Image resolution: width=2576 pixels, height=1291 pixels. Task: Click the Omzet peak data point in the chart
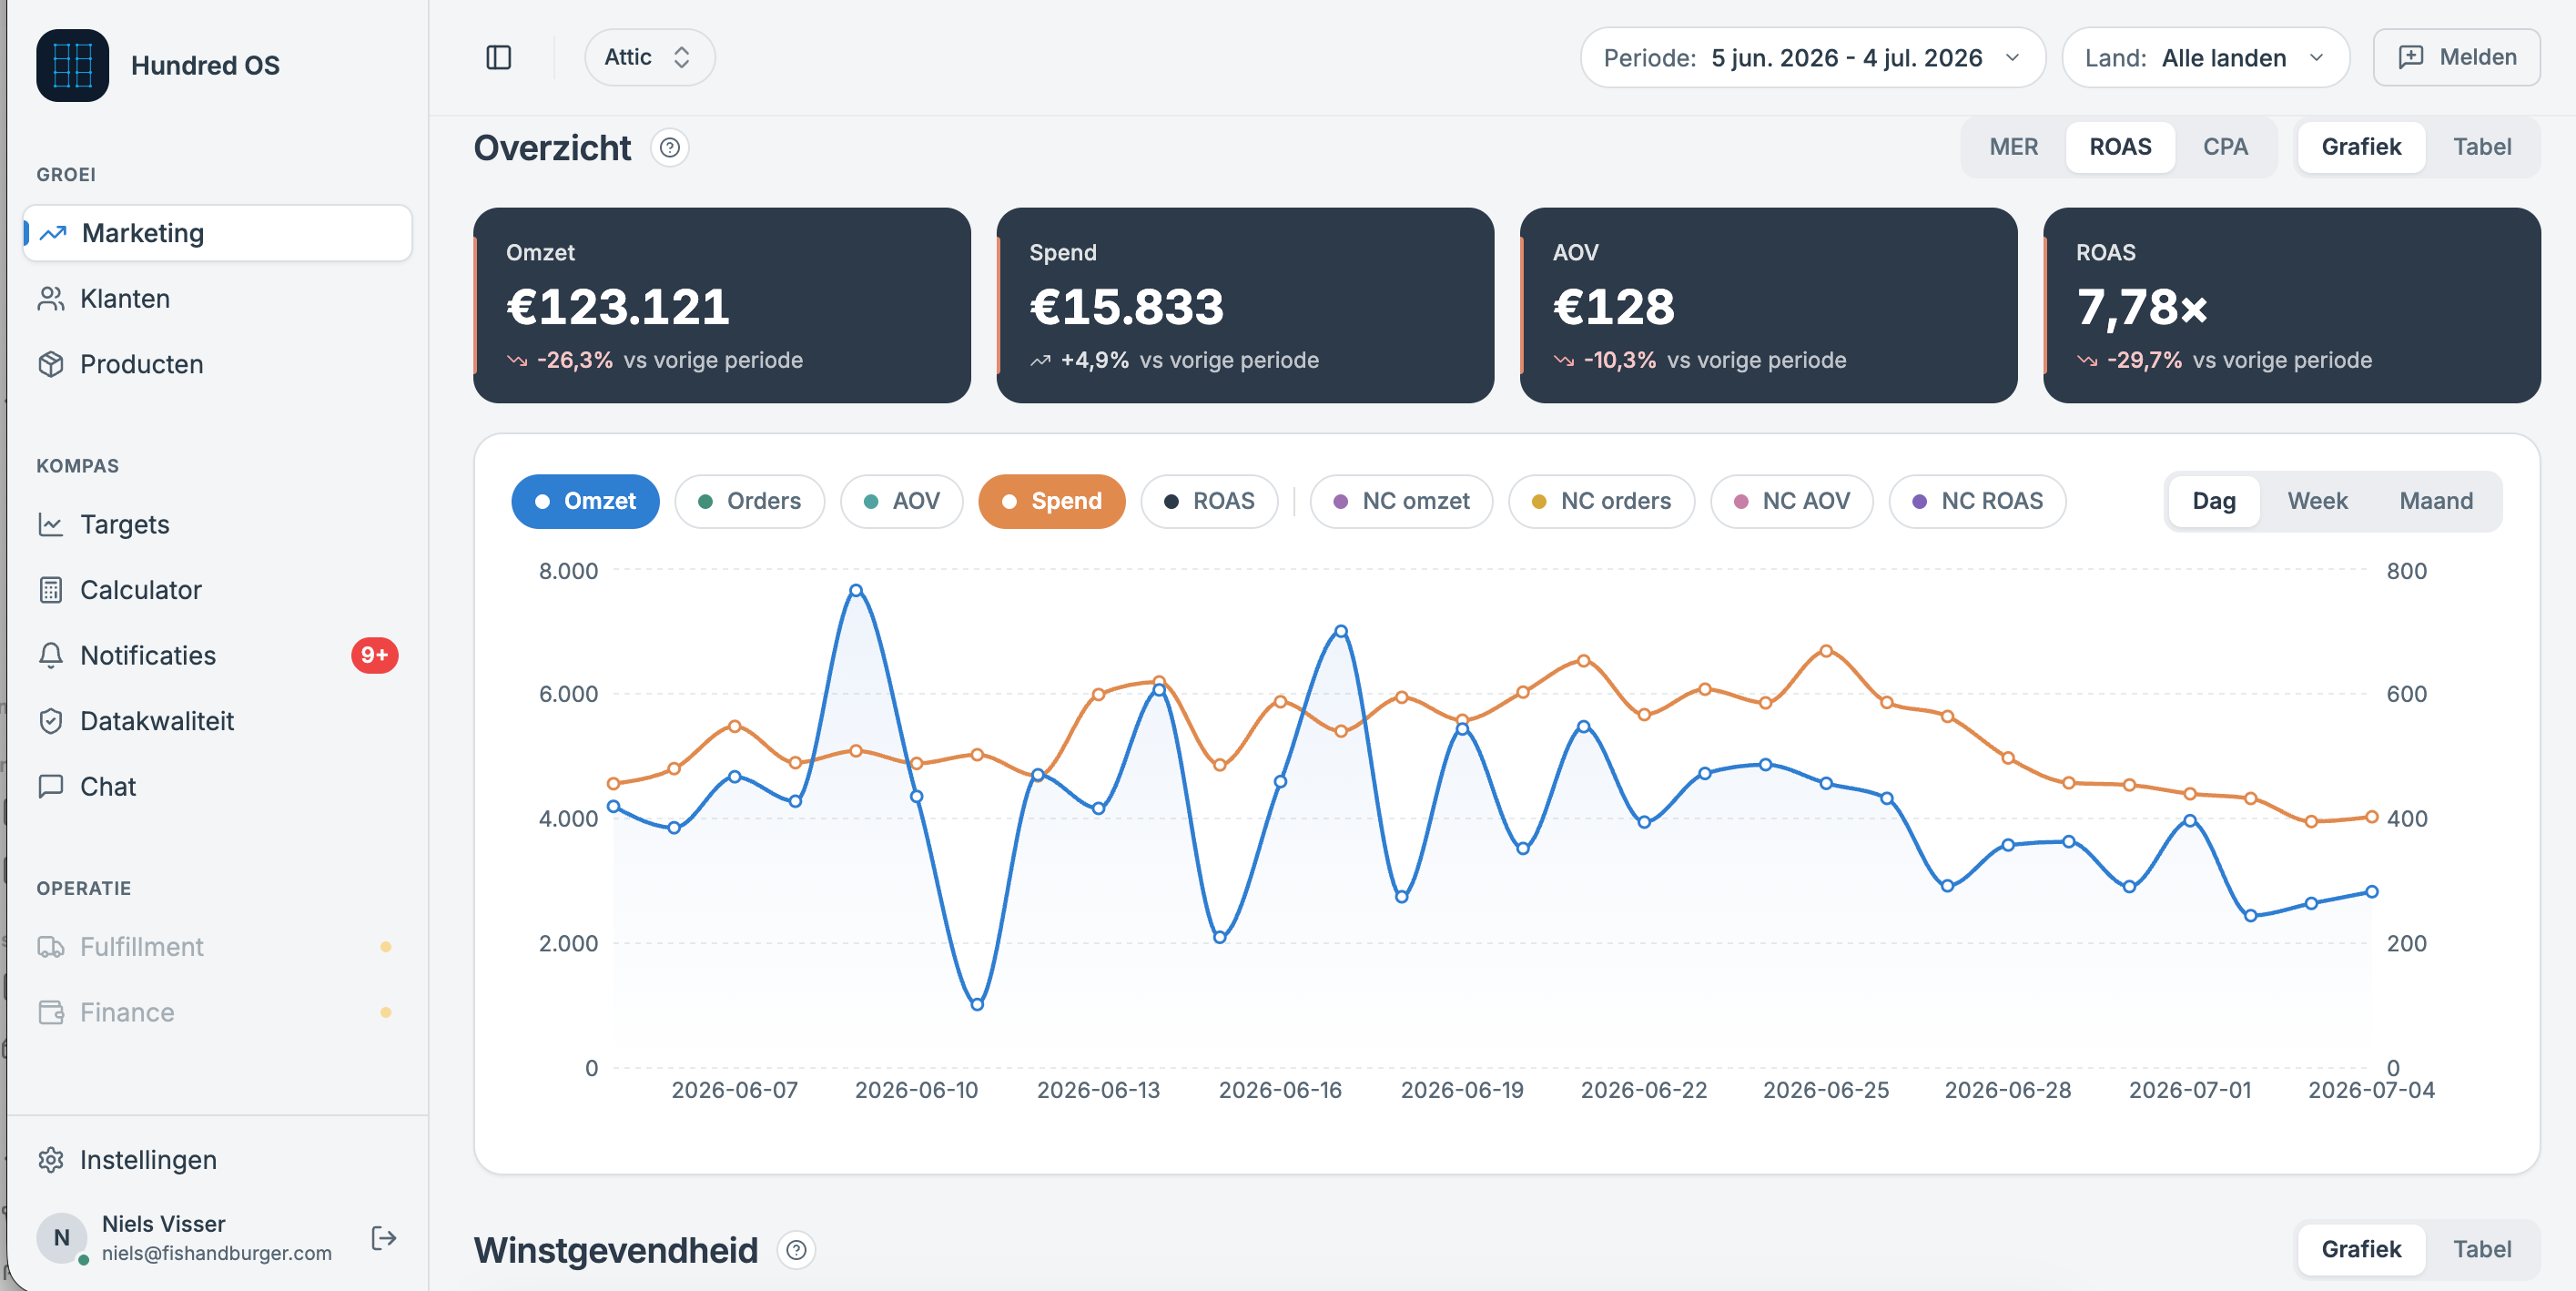pos(856,591)
